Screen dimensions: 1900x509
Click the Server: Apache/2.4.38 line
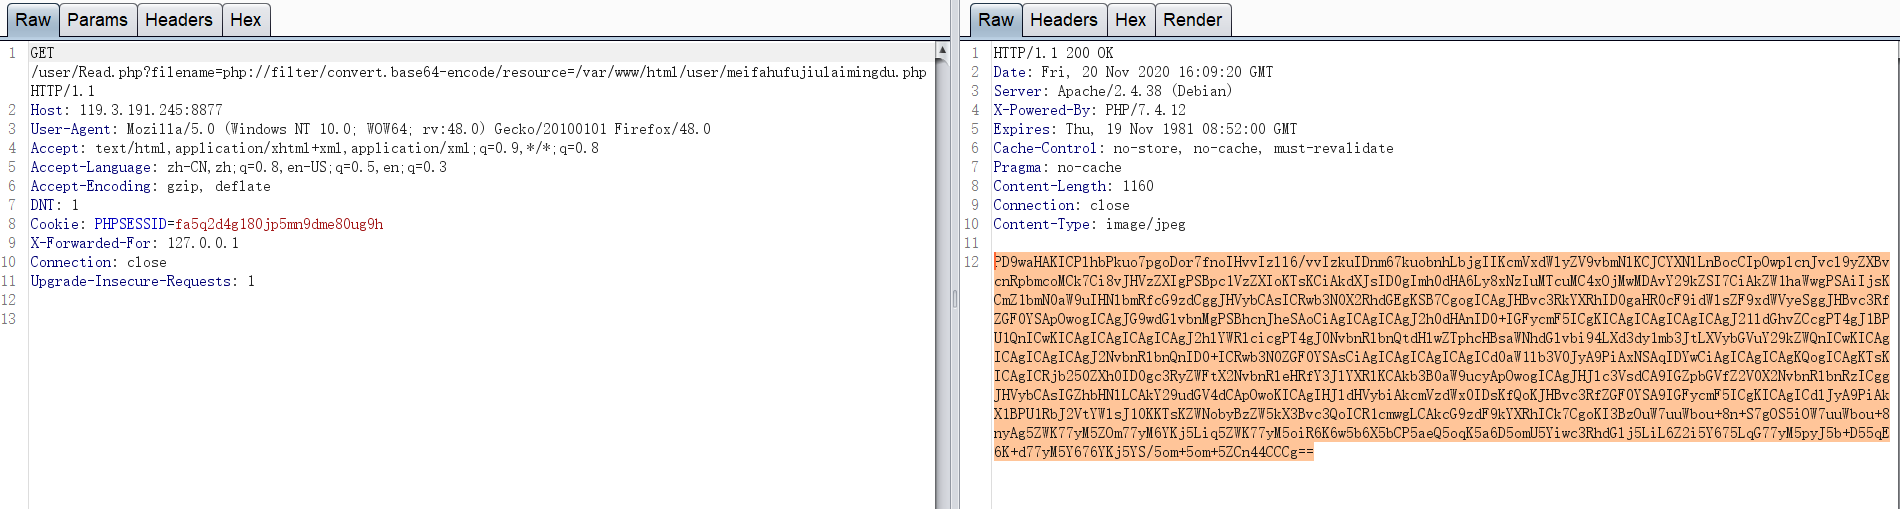(1113, 91)
